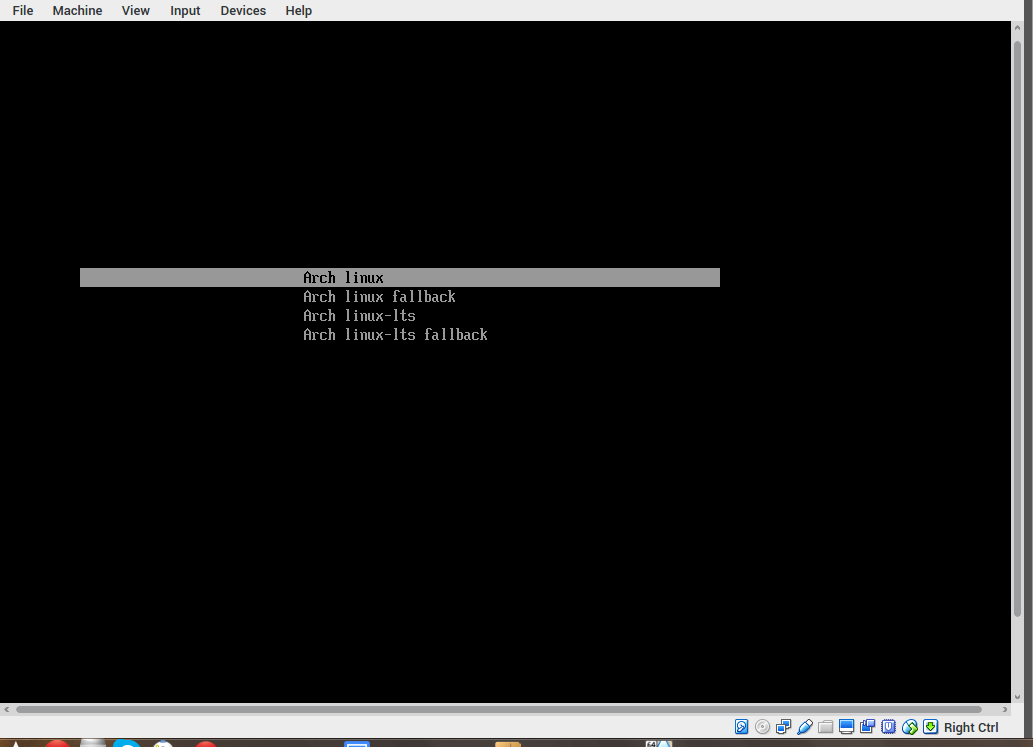Open the Help menu
Viewport: 1033px width, 747px height.
[x=298, y=11]
